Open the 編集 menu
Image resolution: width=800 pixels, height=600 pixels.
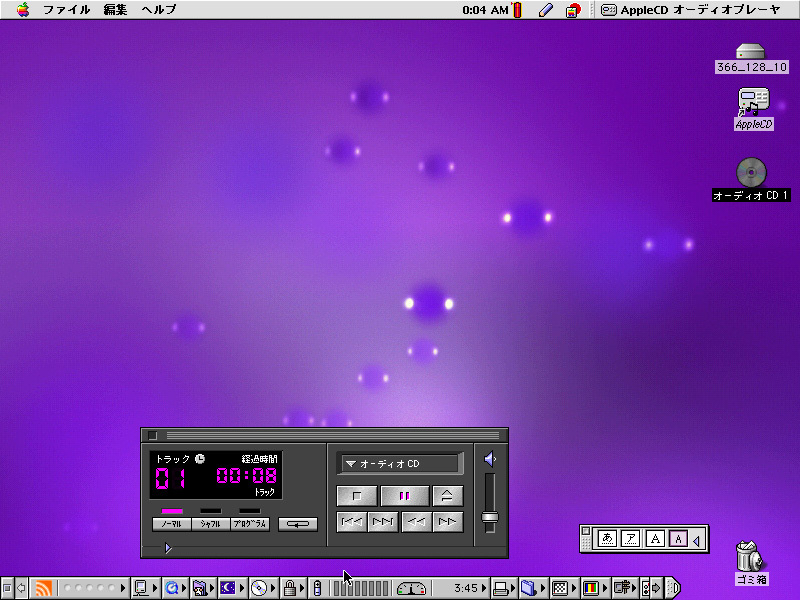pyautogui.click(x=116, y=10)
